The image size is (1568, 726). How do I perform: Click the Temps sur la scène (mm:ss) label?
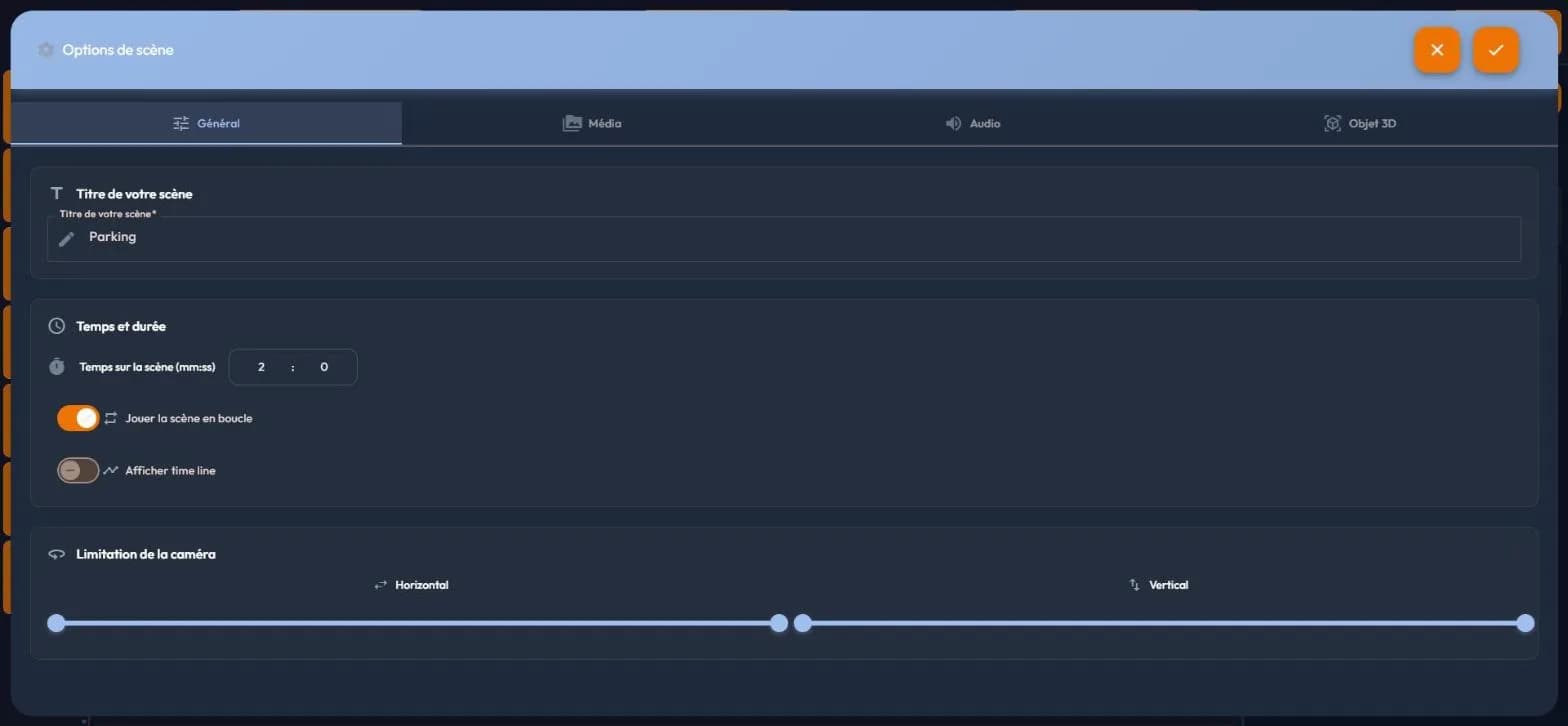pyautogui.click(x=147, y=367)
